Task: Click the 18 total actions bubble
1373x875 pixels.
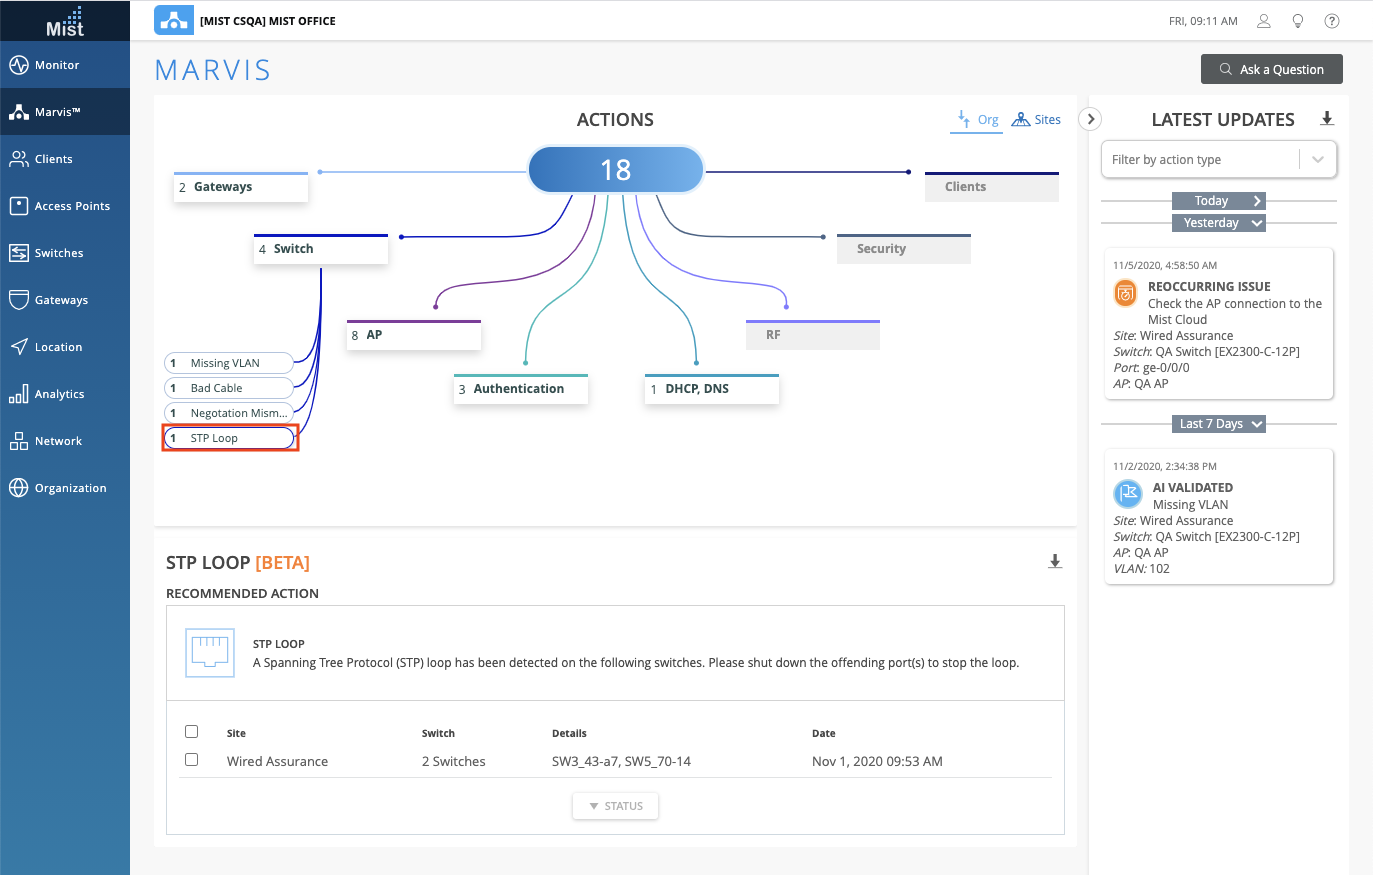Action: coord(616,170)
